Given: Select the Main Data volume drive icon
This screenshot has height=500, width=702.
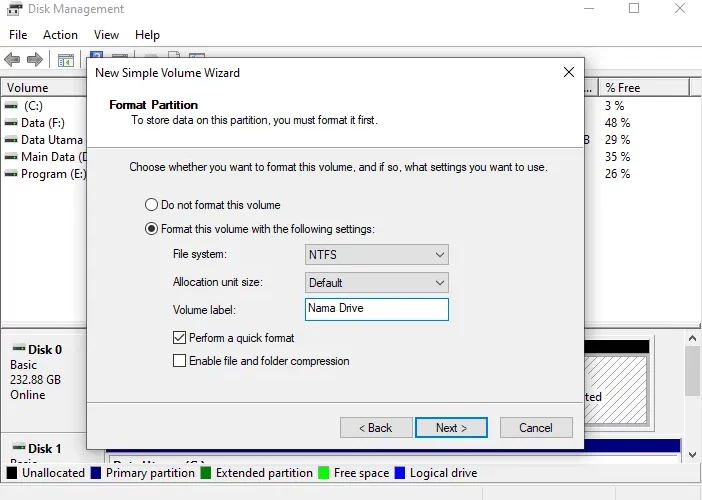Looking at the screenshot, I should [11, 157].
